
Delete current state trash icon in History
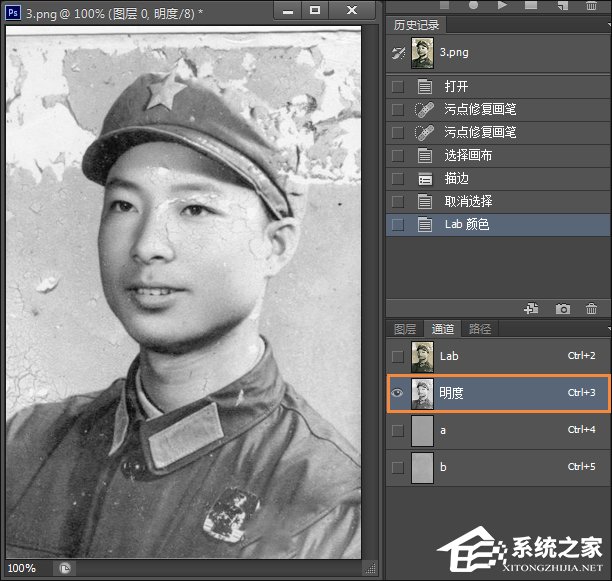tap(591, 309)
